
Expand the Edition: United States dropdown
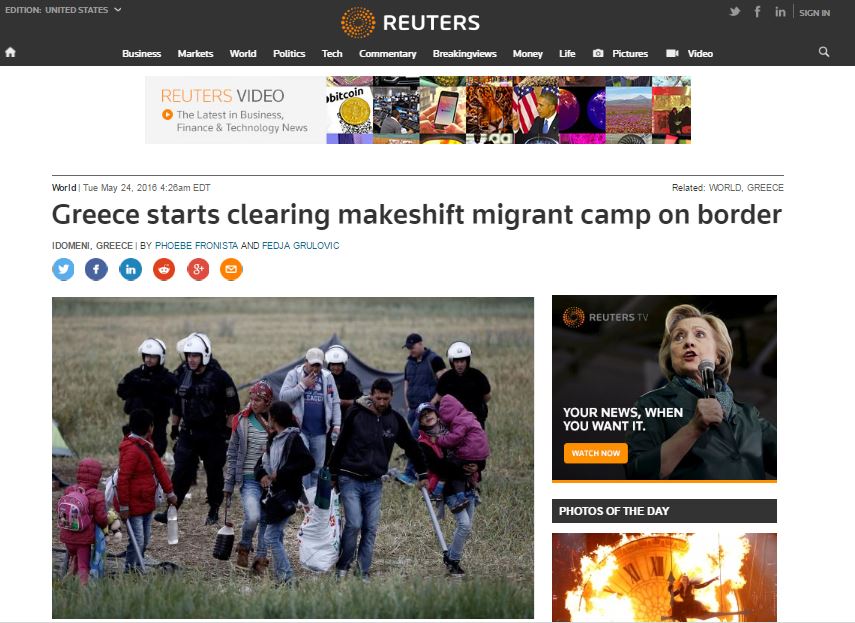click(x=63, y=10)
